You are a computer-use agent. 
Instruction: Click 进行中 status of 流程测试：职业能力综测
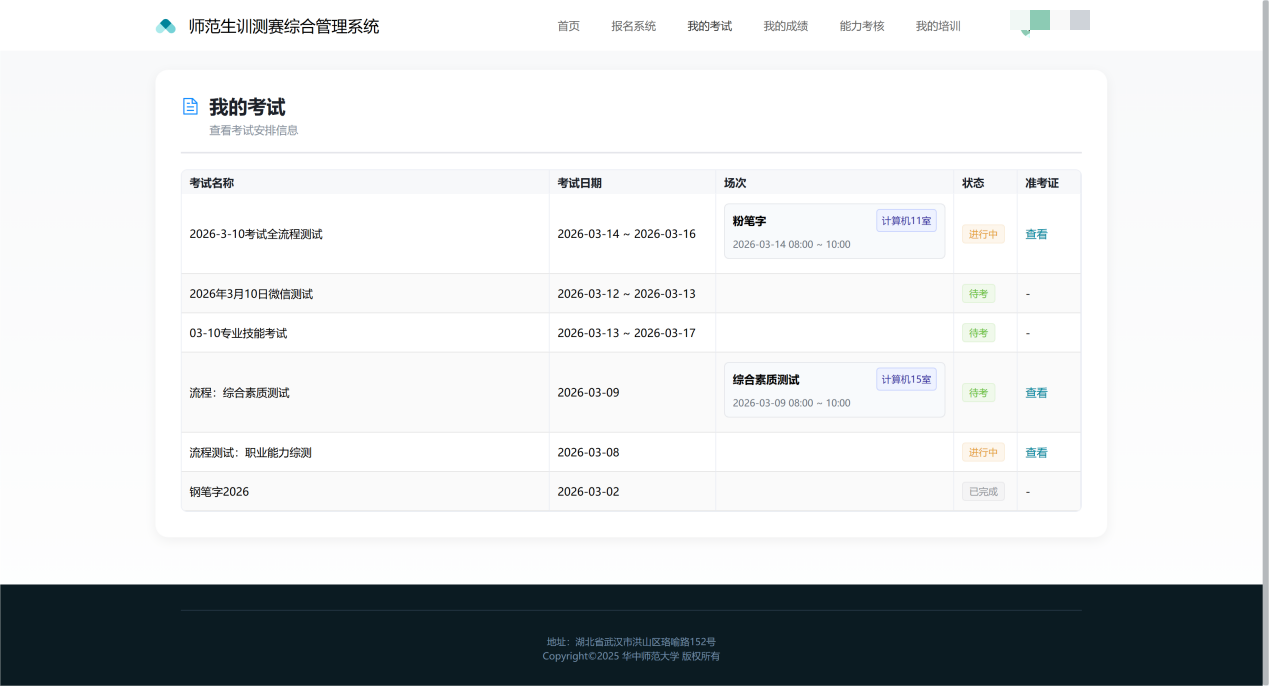tap(983, 452)
